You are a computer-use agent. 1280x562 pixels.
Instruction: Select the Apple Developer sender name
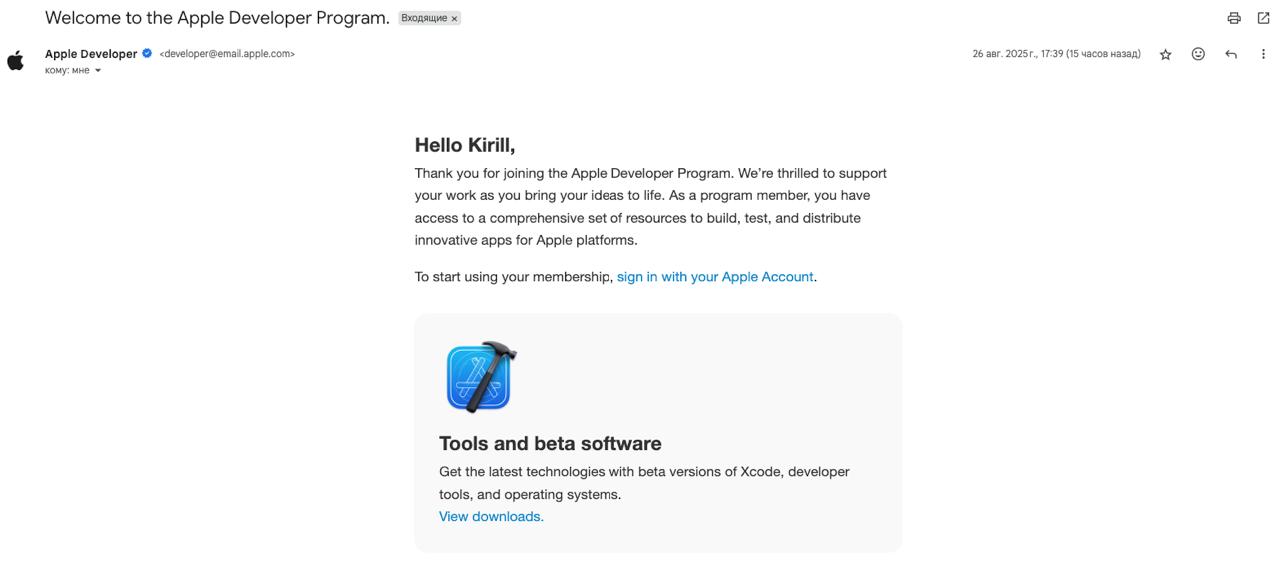click(91, 54)
